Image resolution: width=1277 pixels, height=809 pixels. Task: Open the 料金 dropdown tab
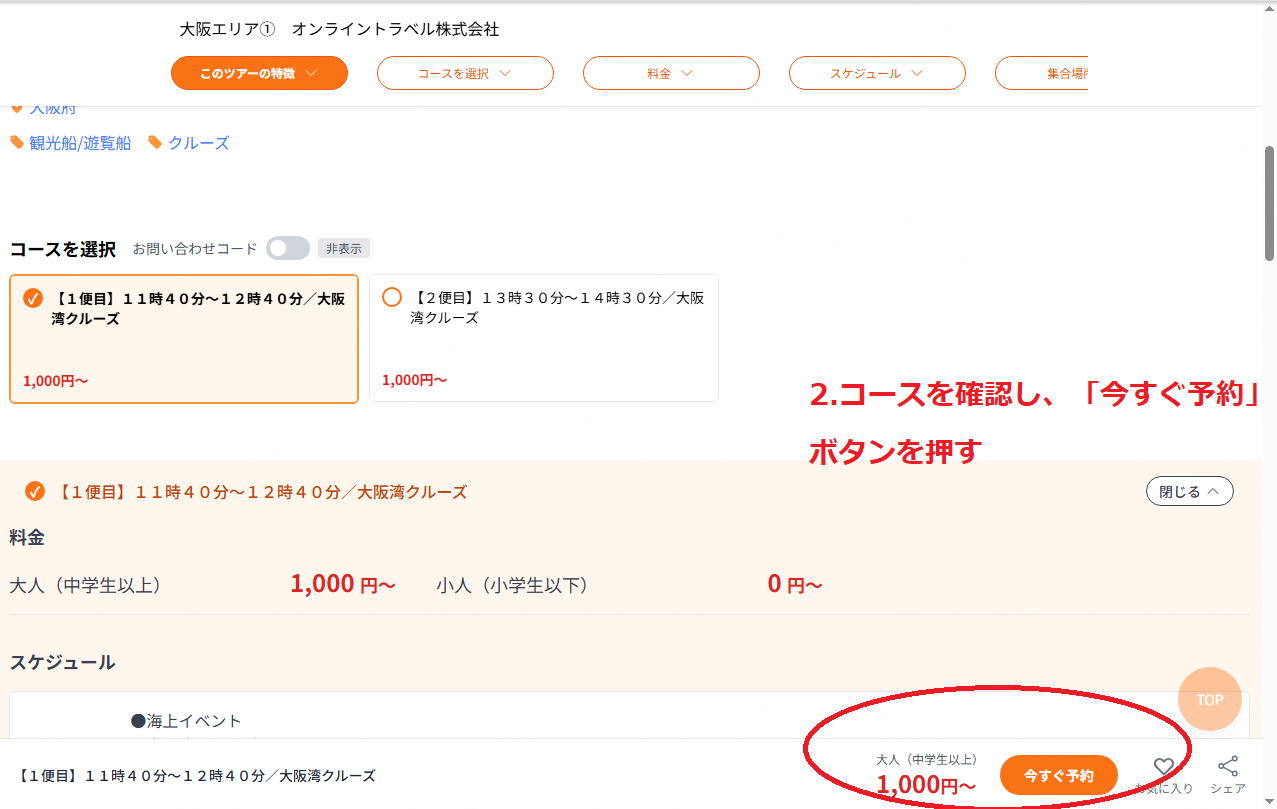point(671,73)
